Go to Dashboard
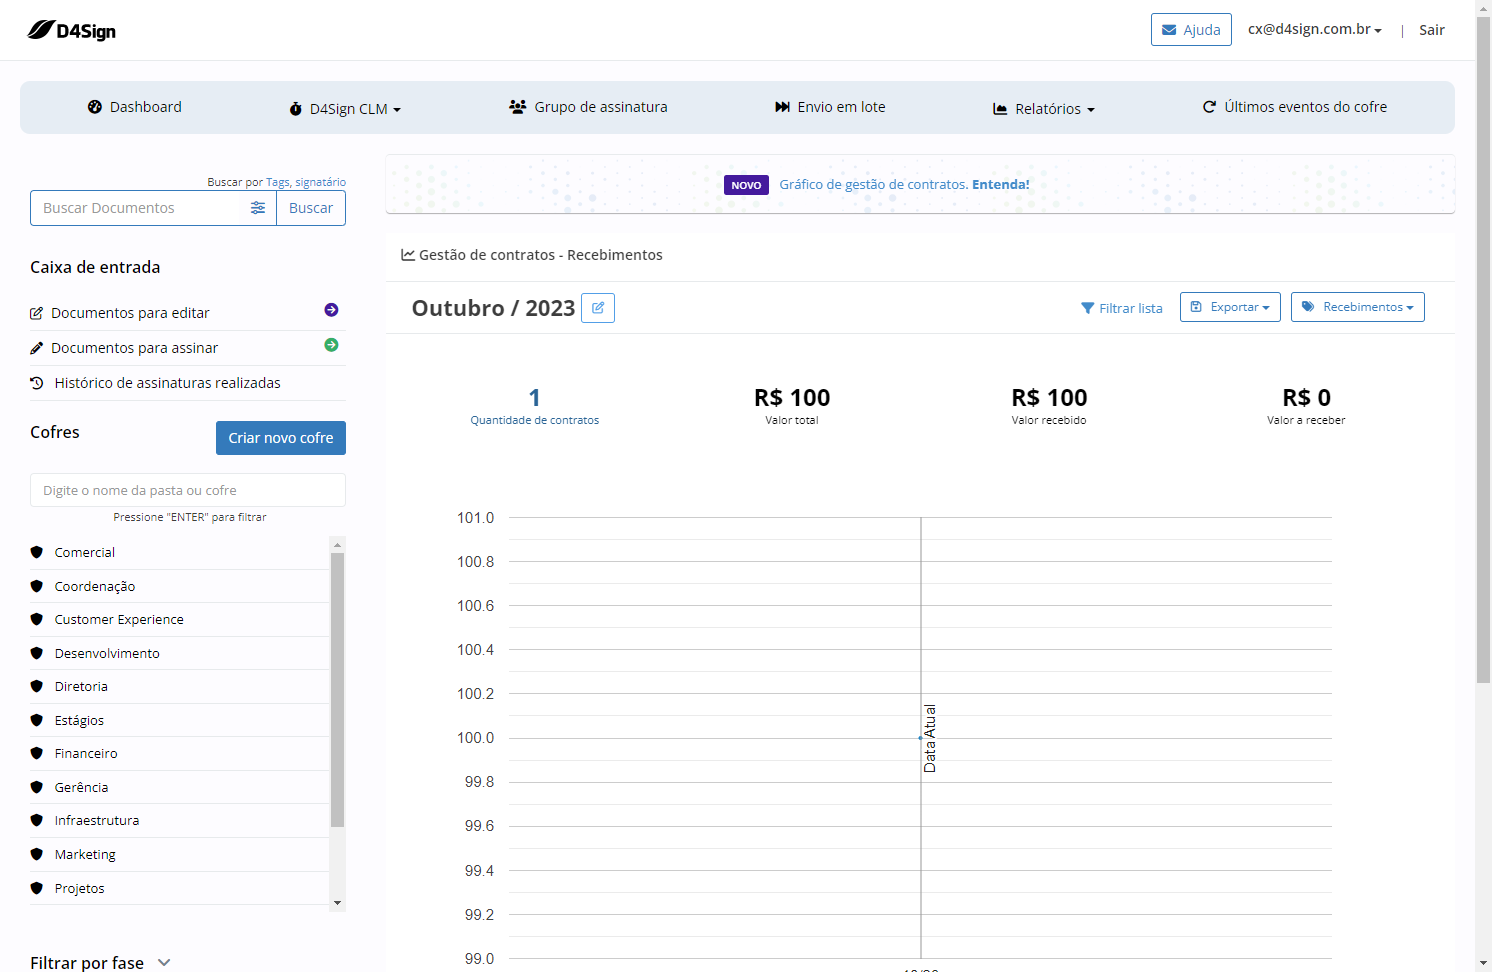1492x972 pixels. point(135,107)
